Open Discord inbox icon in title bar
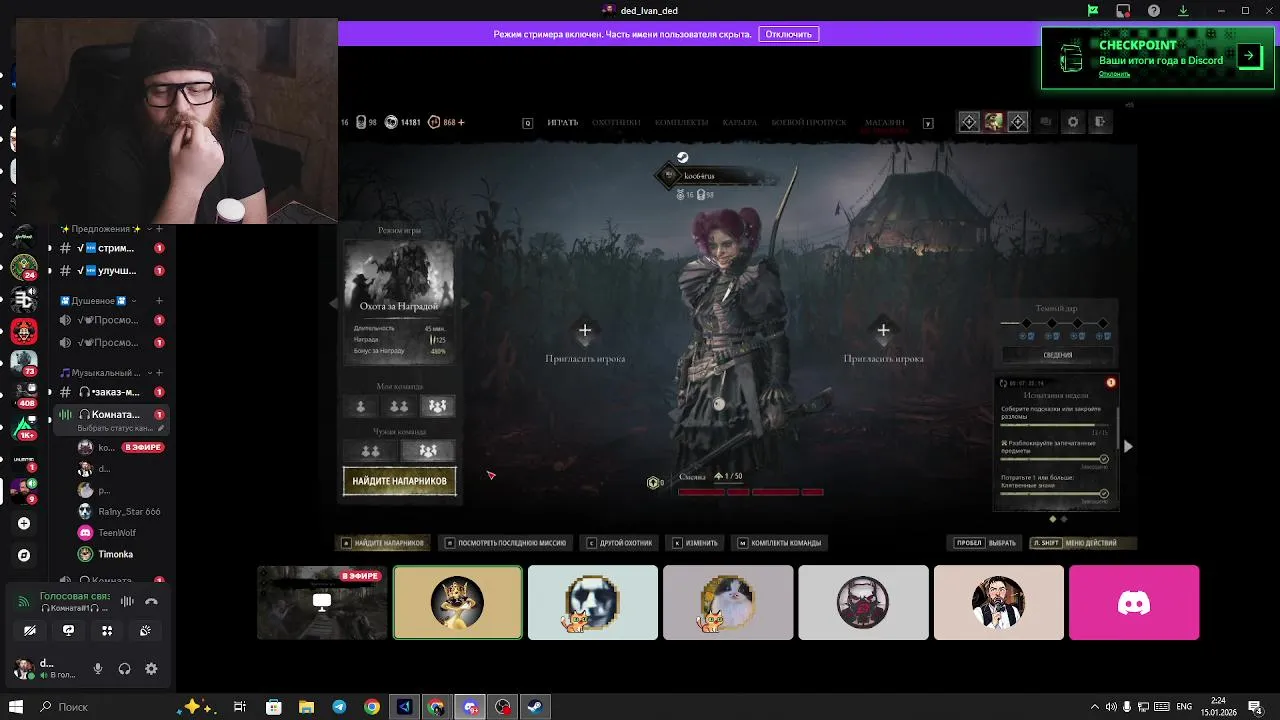1280x720 pixels. point(1123,11)
